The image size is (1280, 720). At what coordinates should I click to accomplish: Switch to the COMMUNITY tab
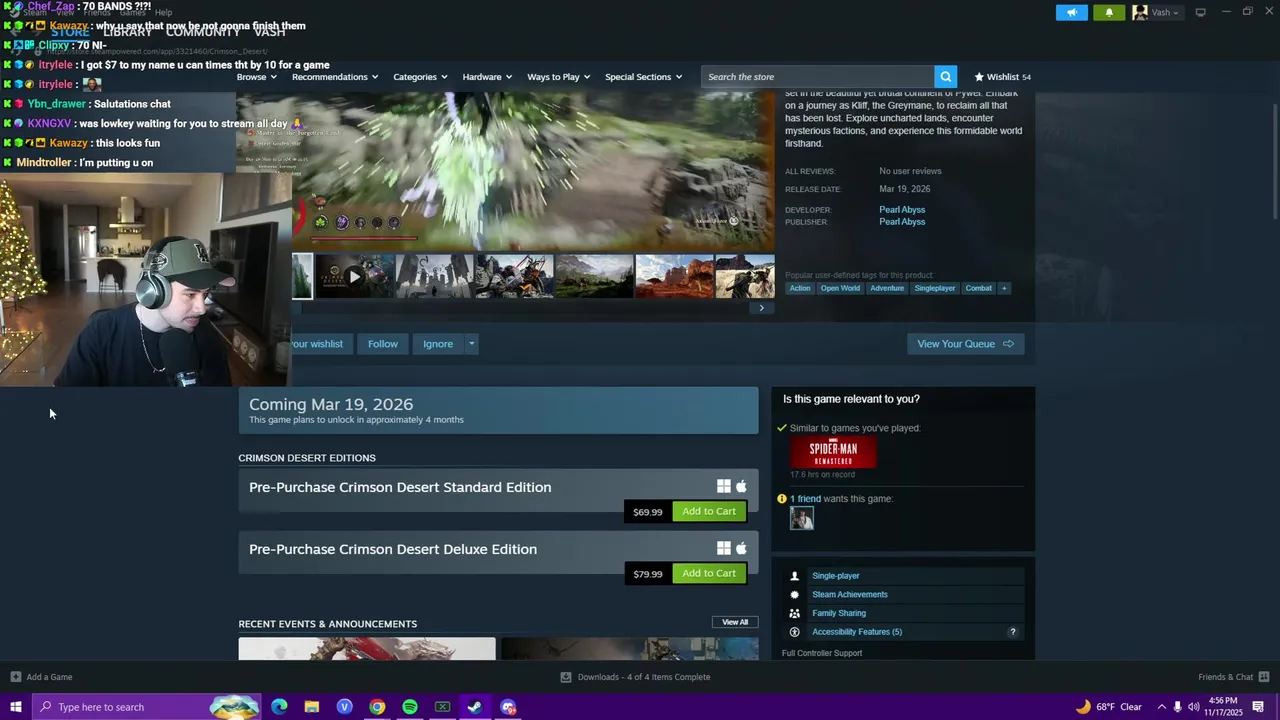click(203, 32)
